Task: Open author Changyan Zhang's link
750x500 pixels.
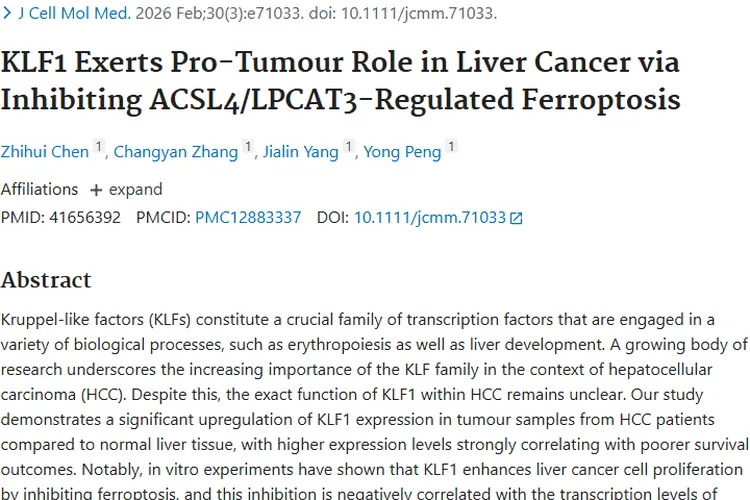Action: click(x=175, y=152)
